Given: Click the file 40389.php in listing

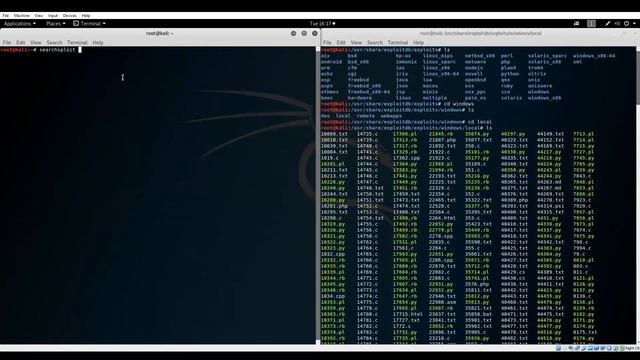Looking at the screenshot, I should click(514, 200).
